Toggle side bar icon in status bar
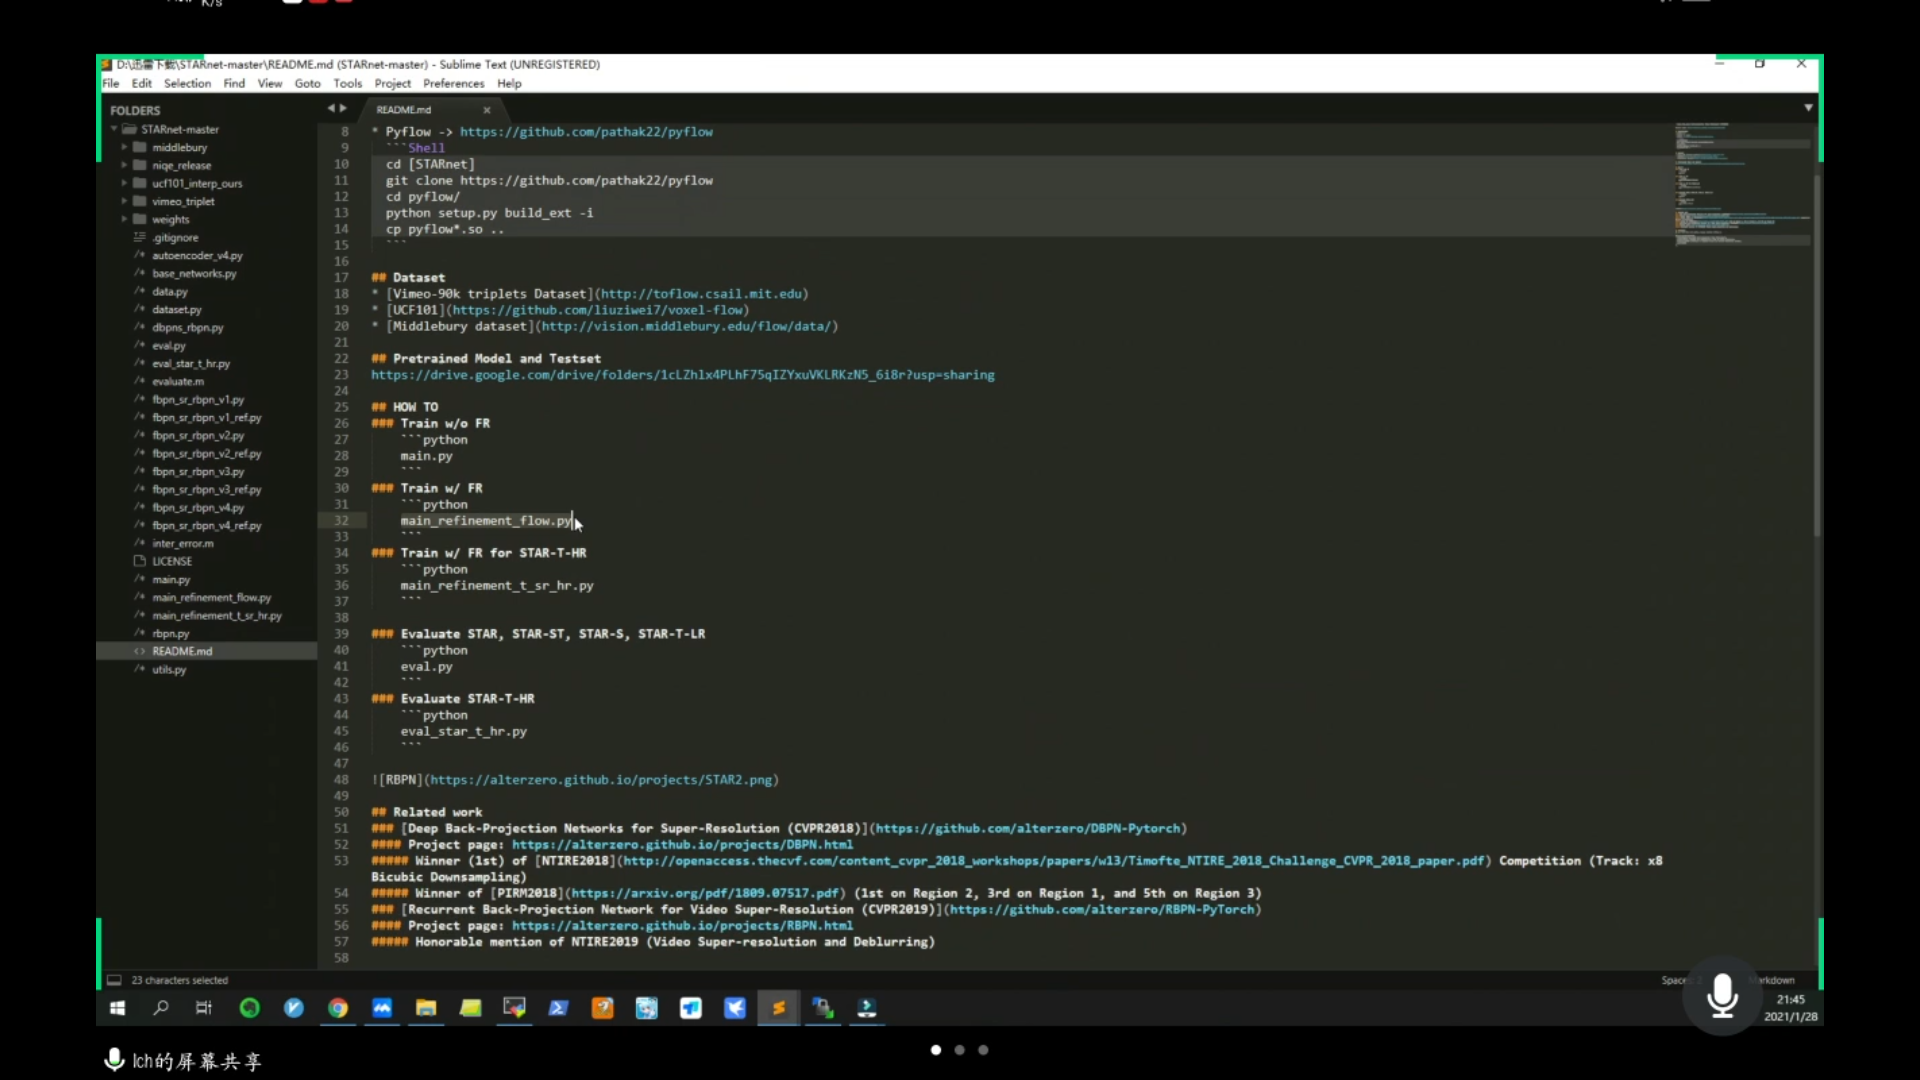This screenshot has width=1920, height=1080. (114, 980)
